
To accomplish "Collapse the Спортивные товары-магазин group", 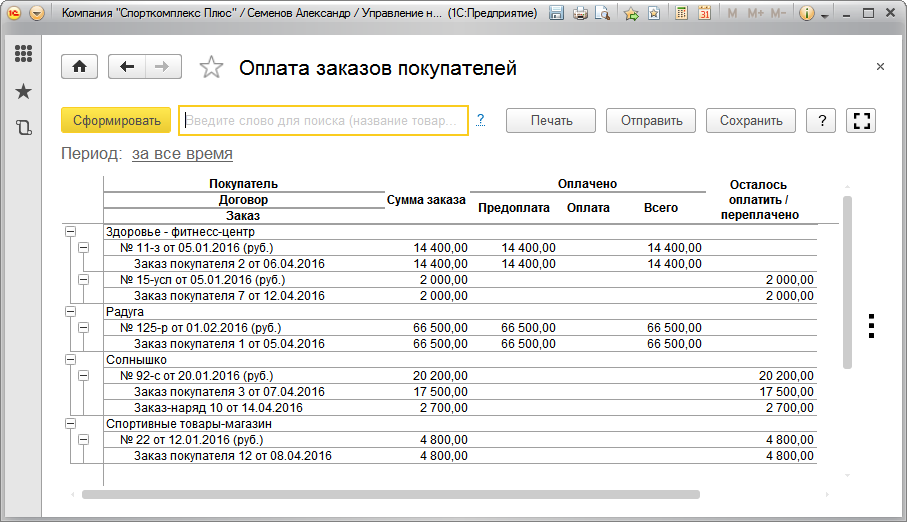I will 70,424.
